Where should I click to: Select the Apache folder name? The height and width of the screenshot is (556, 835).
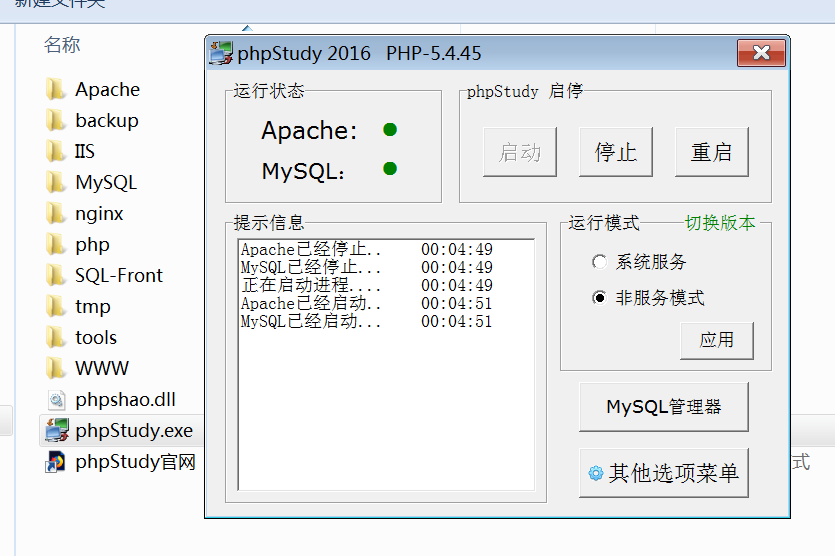(108, 89)
